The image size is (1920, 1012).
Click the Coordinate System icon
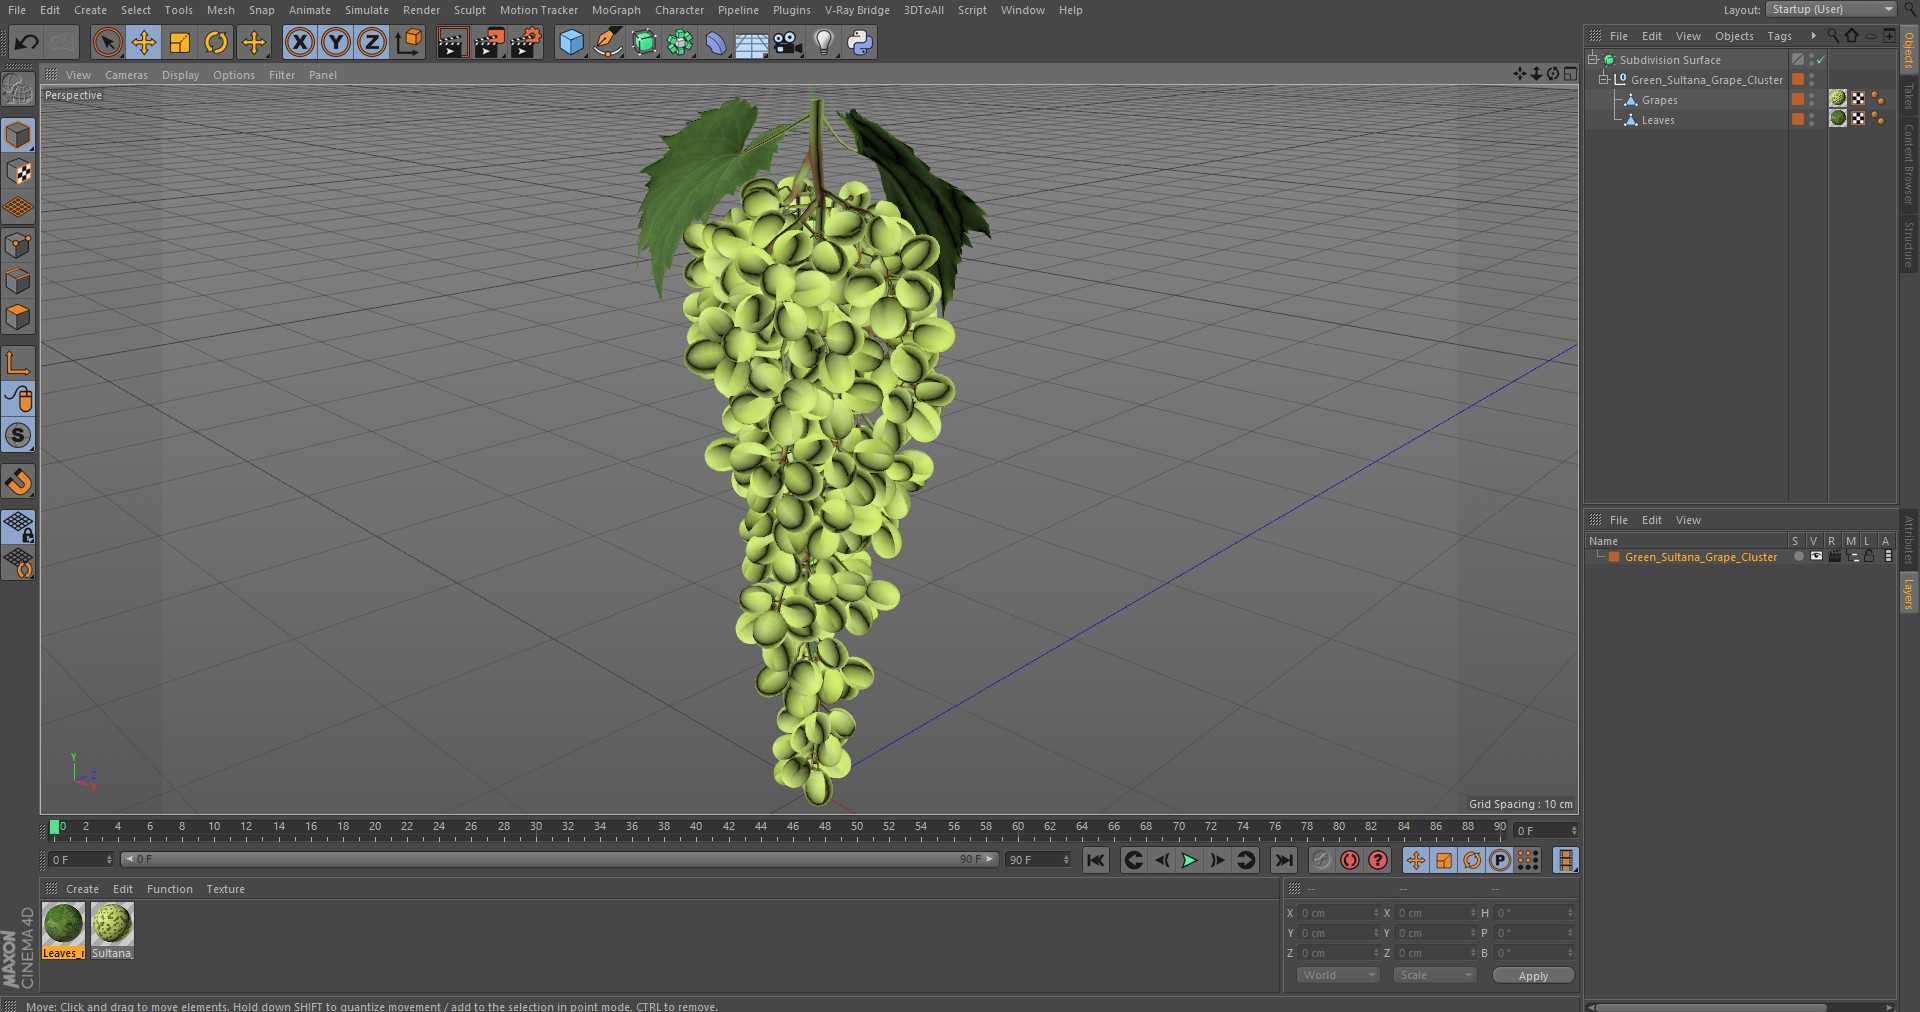(409, 42)
